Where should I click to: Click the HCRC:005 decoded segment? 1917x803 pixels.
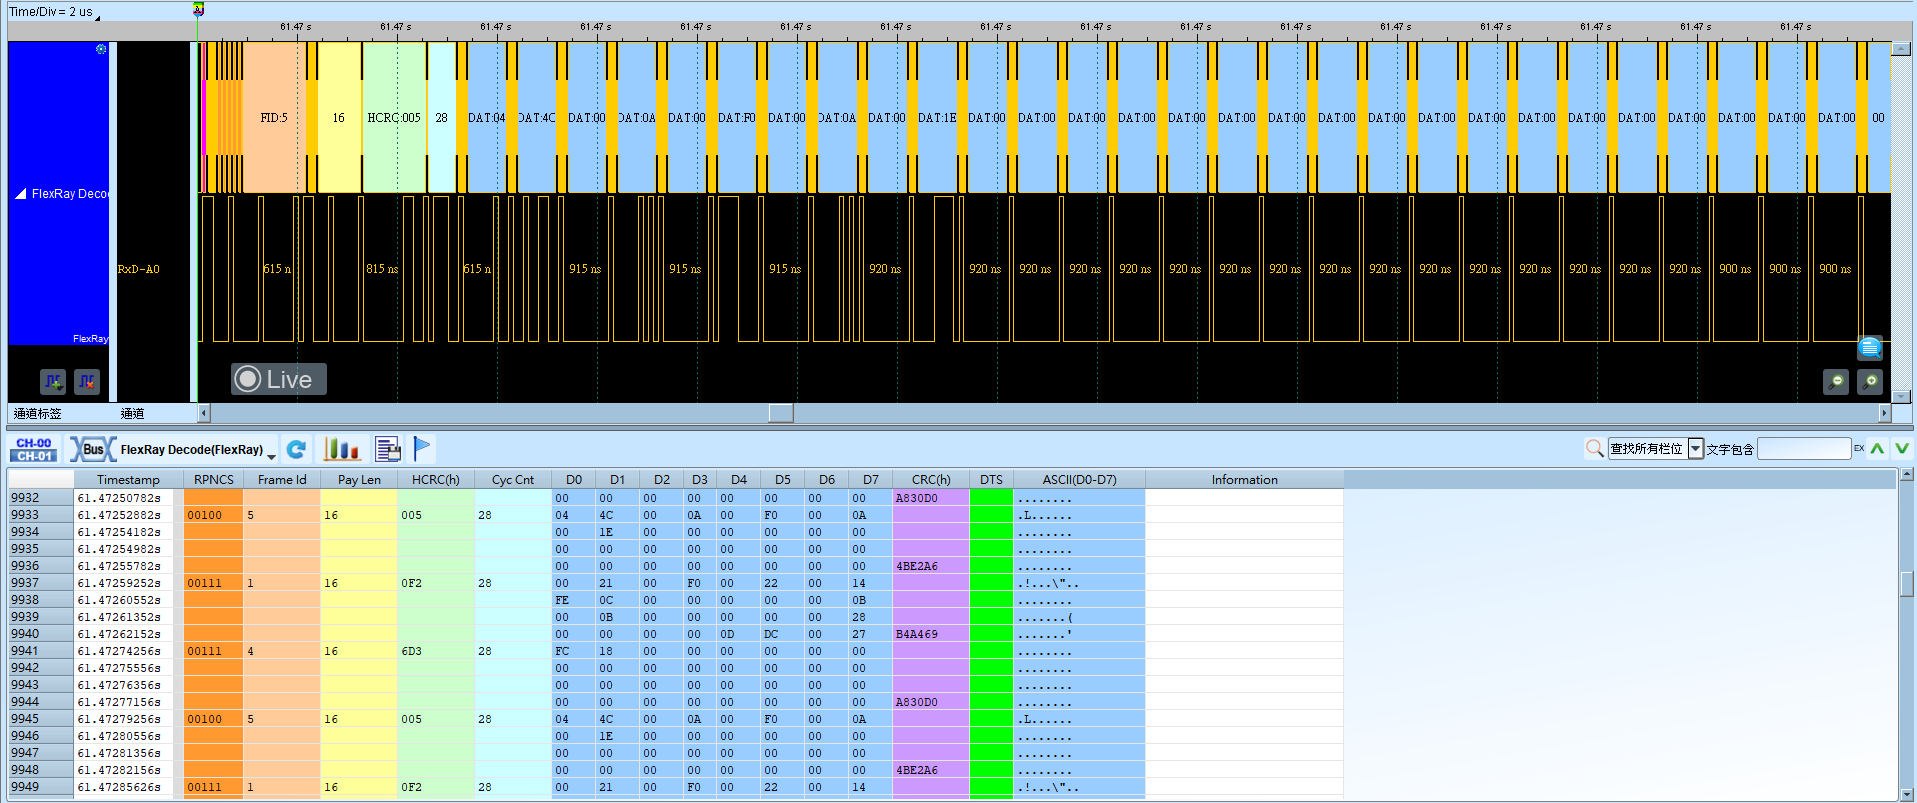(x=394, y=118)
